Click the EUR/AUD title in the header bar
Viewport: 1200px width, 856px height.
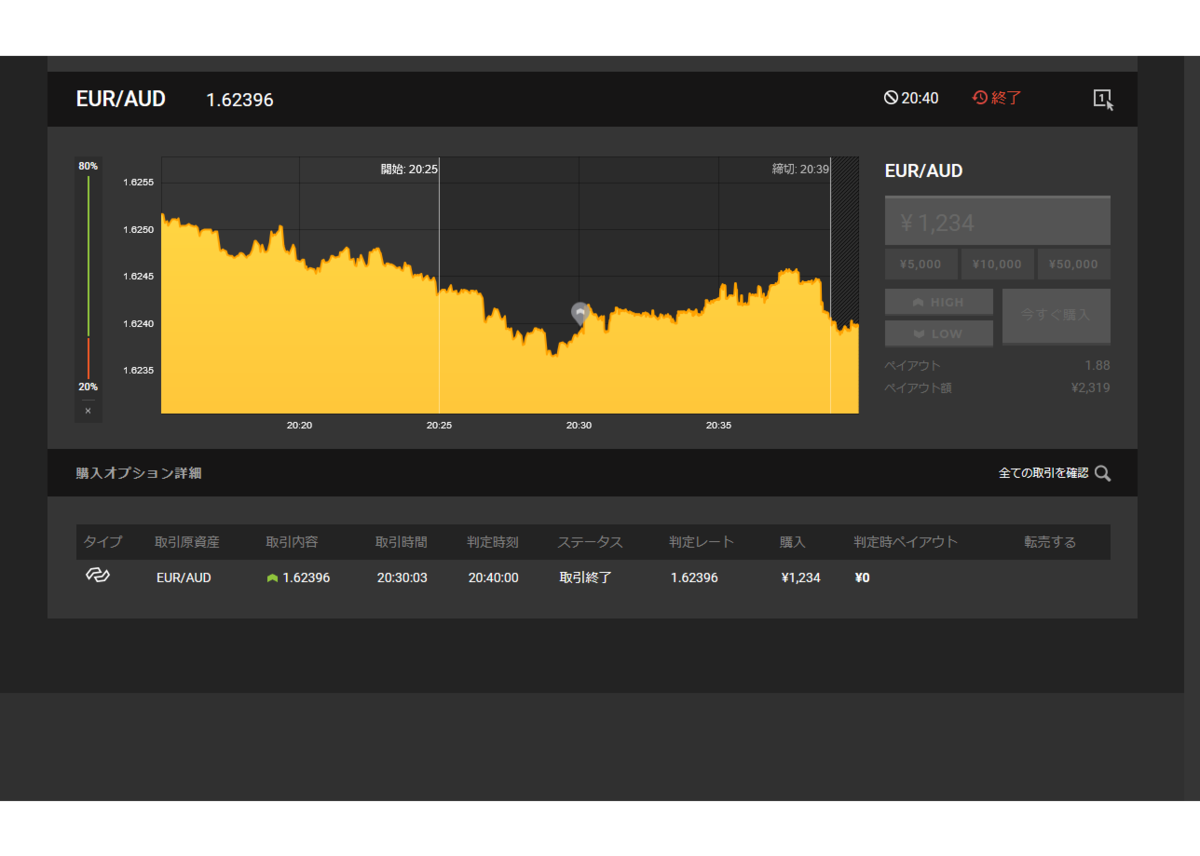click(121, 99)
